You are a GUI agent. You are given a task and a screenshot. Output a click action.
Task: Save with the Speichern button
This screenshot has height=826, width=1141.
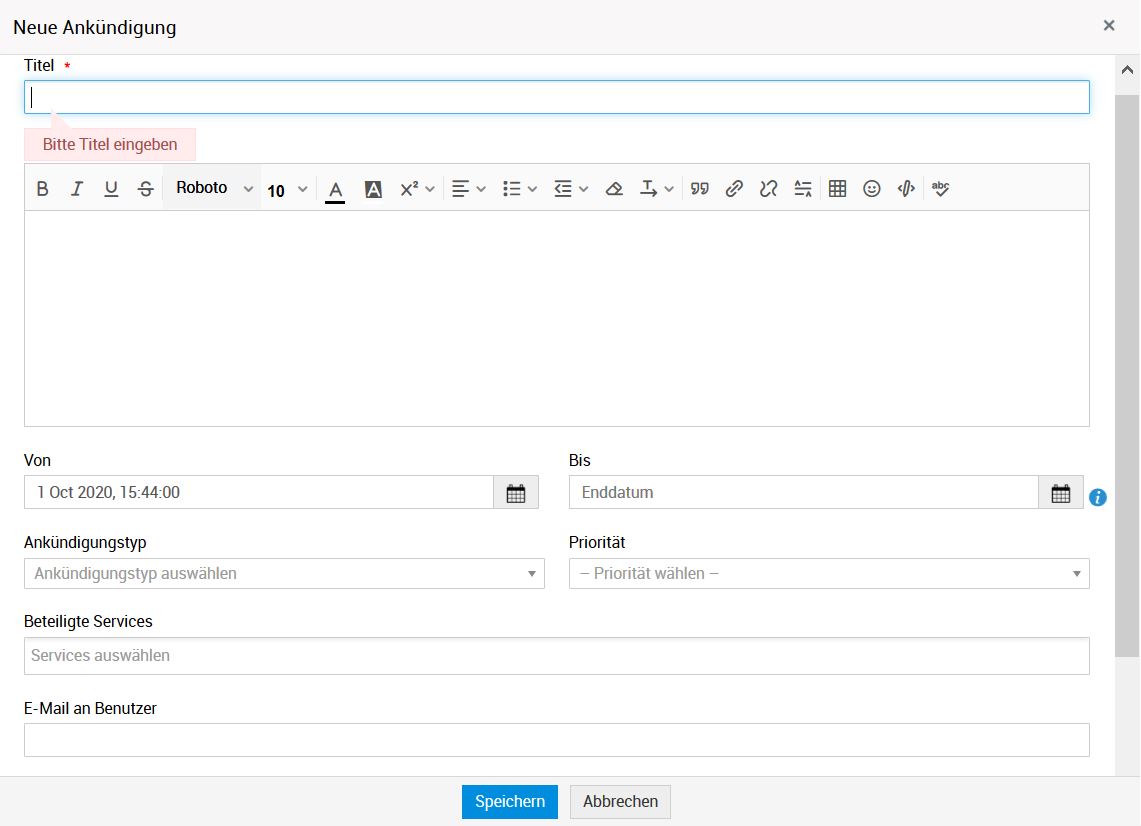[510, 801]
